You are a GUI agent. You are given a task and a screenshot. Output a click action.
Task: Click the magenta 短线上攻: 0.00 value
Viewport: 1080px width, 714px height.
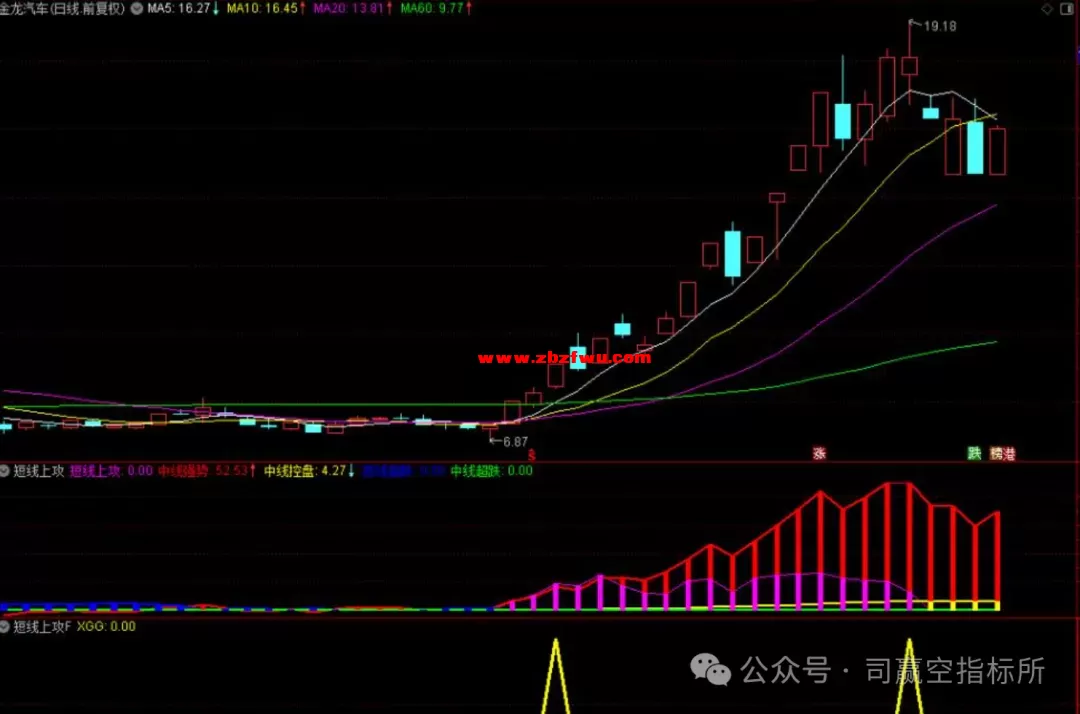click(111, 471)
